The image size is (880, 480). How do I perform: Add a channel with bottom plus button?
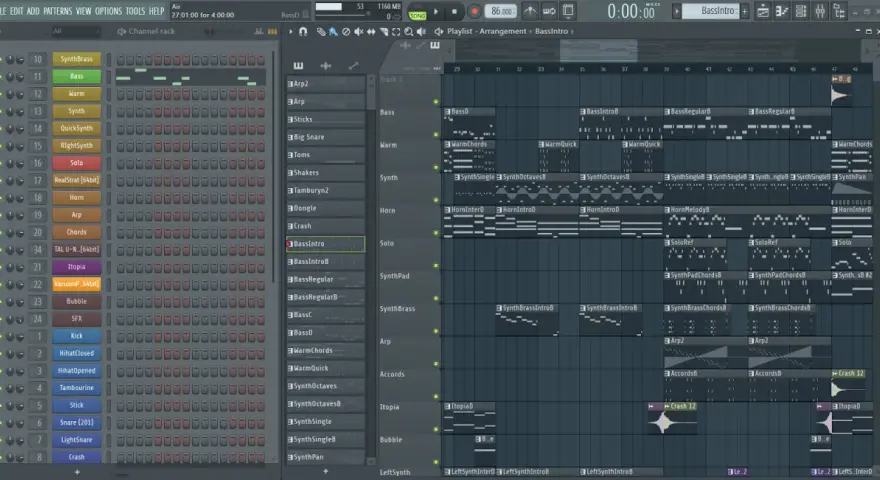[77, 472]
